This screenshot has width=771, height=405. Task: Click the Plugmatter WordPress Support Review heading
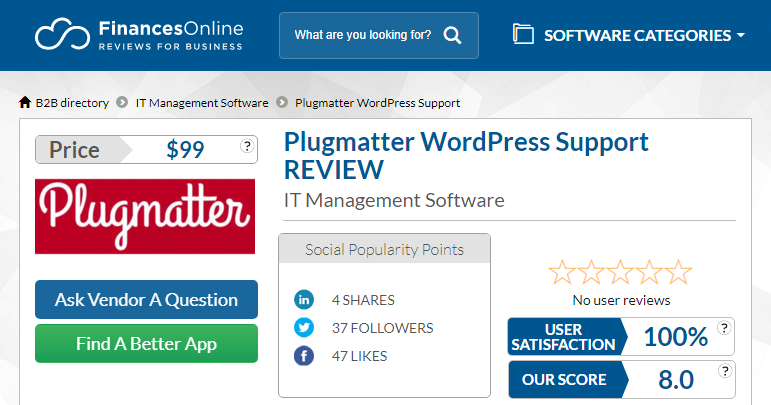click(466, 155)
